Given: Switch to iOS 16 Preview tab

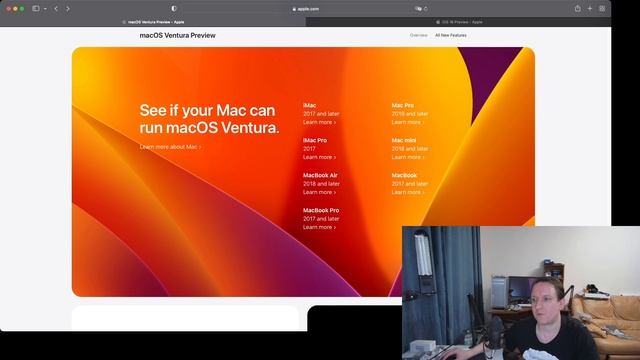Looking at the screenshot, I should click(459, 22).
